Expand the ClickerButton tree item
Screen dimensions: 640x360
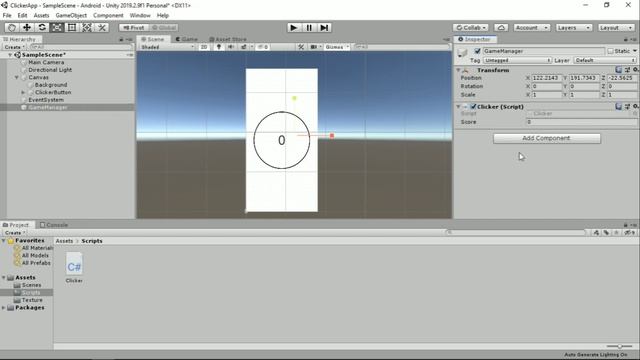click(x=23, y=92)
